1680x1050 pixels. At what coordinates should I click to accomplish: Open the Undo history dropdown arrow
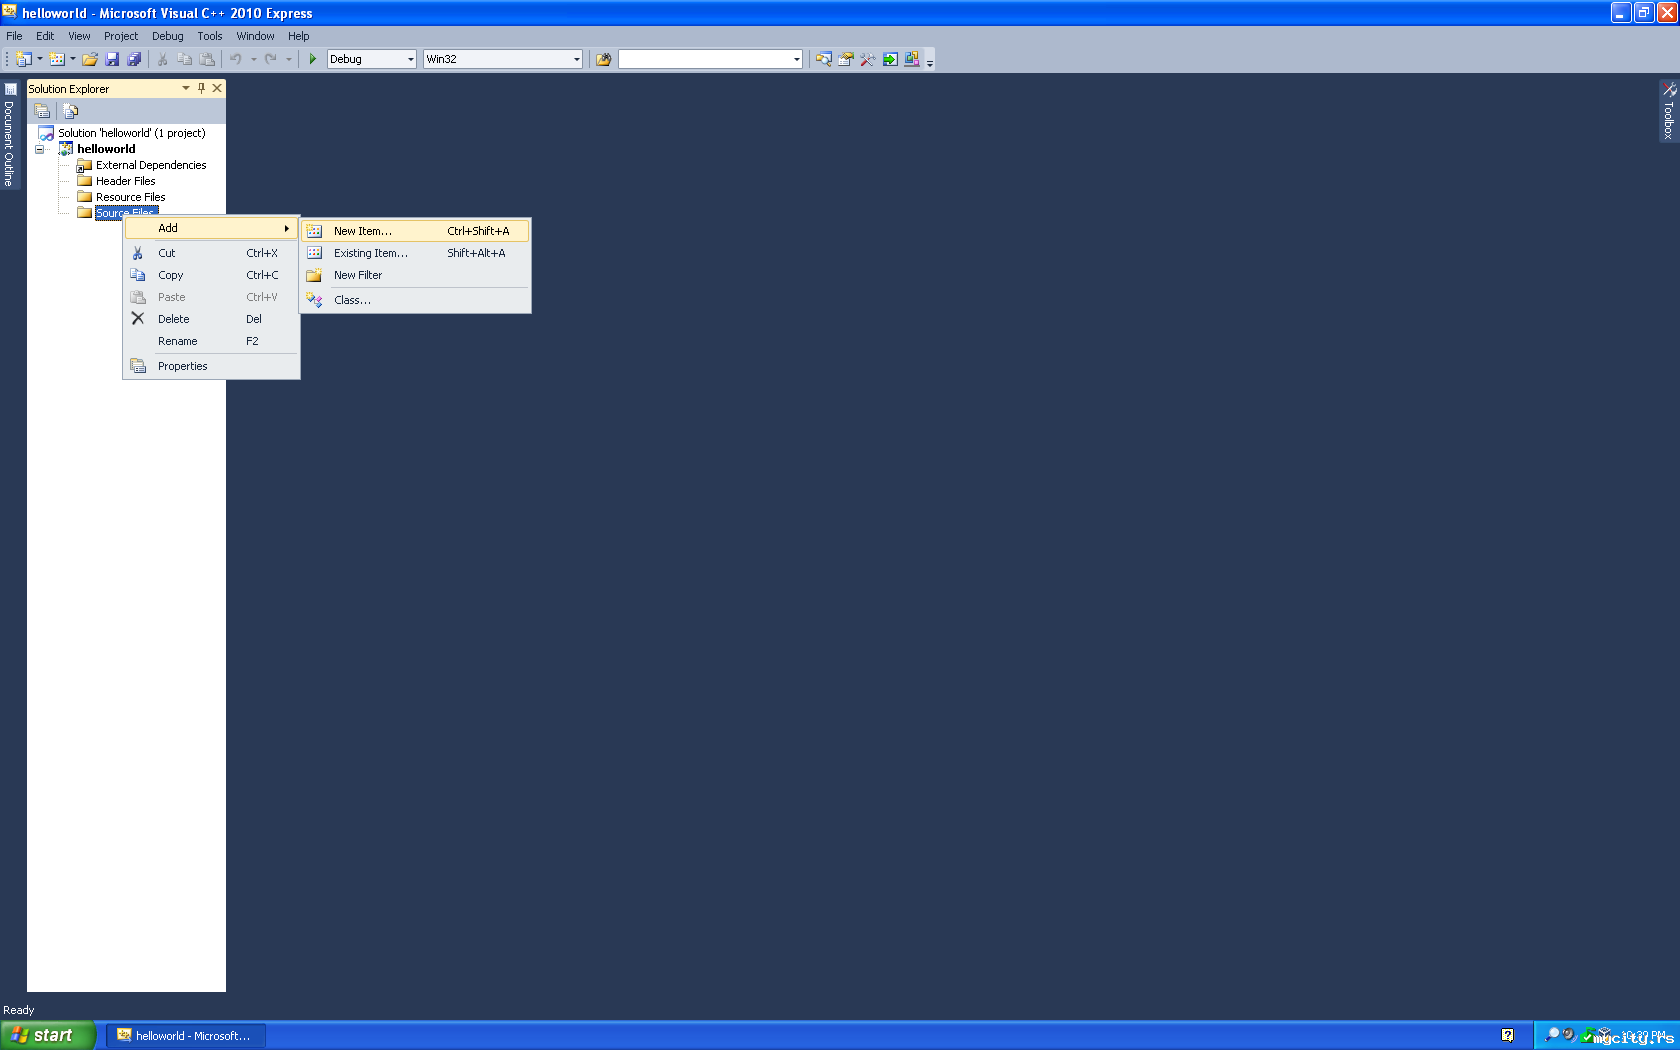(254, 59)
